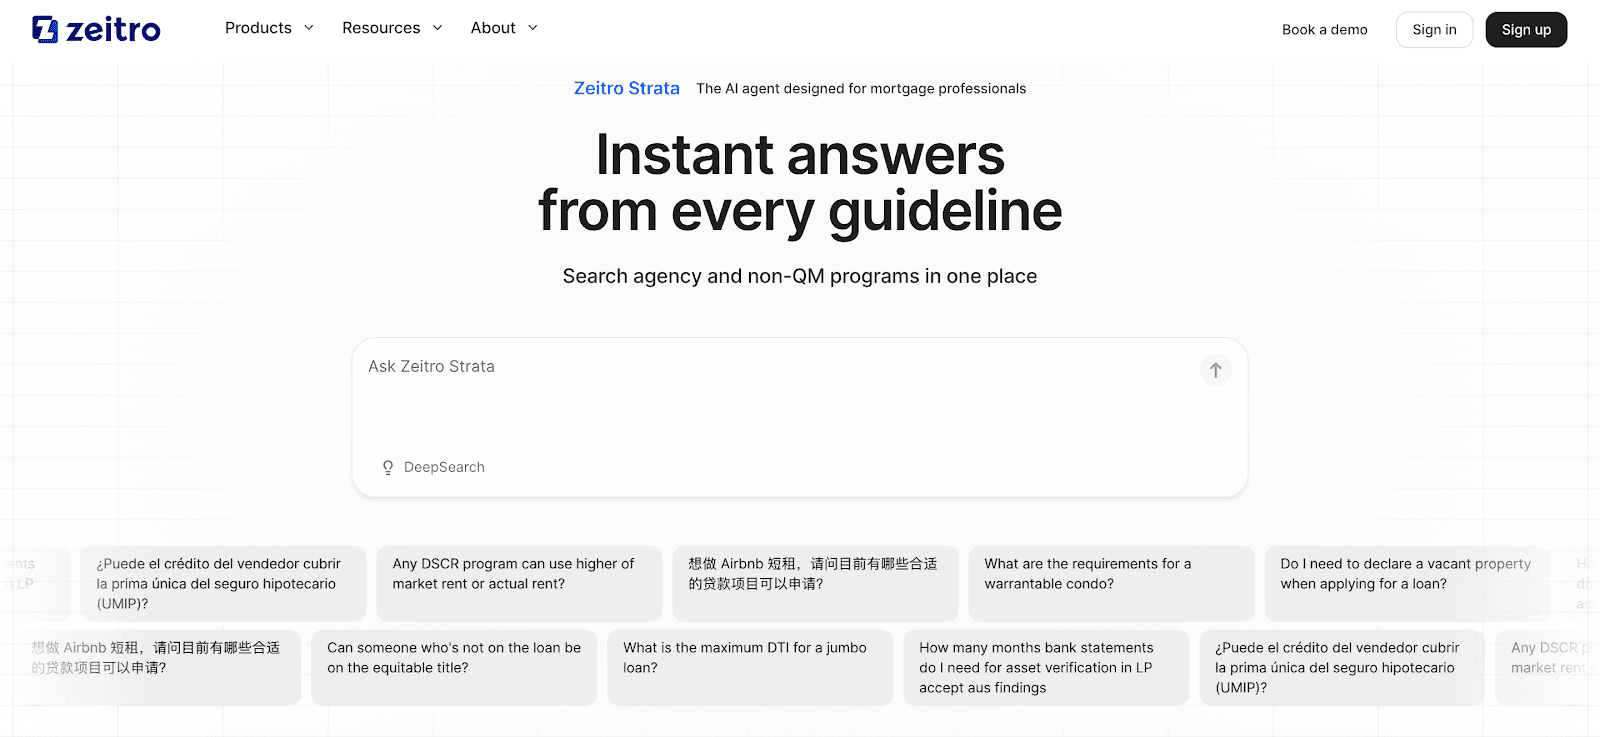Screen dimensions: 1600x737
Task: Expand the Products dropdown menu
Action: [x=270, y=28]
